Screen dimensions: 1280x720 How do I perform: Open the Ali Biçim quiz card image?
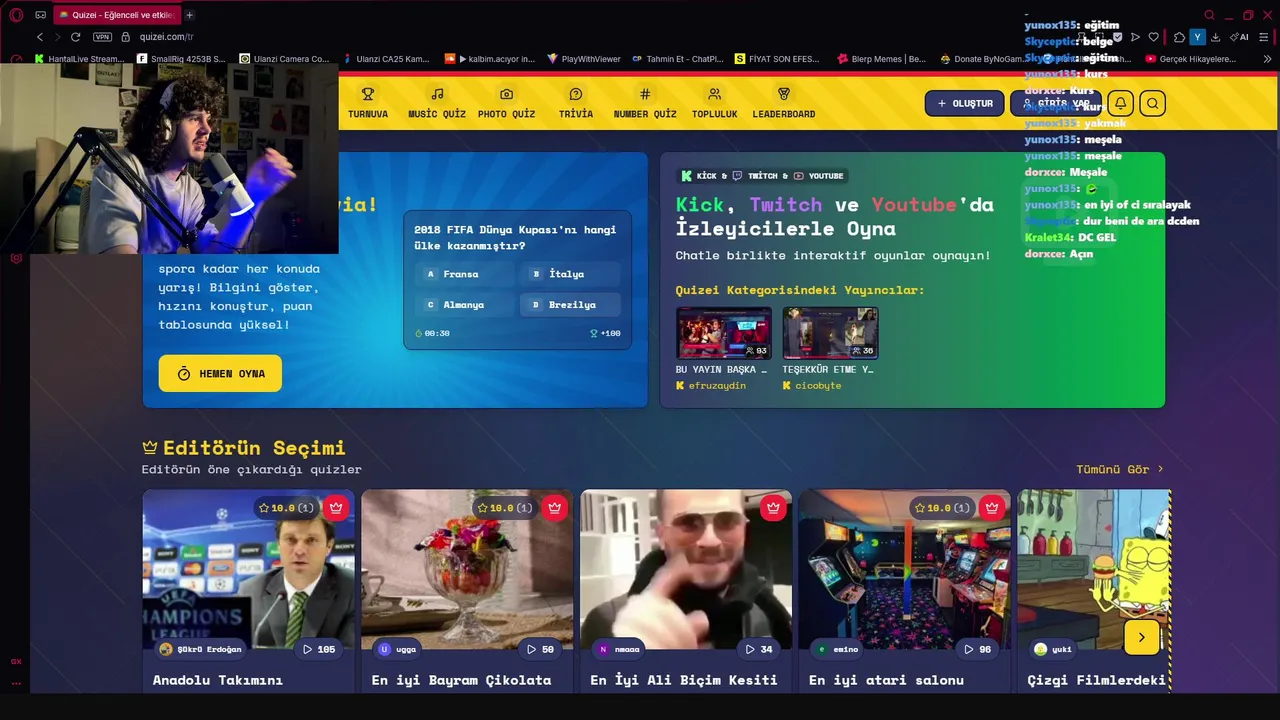686,570
